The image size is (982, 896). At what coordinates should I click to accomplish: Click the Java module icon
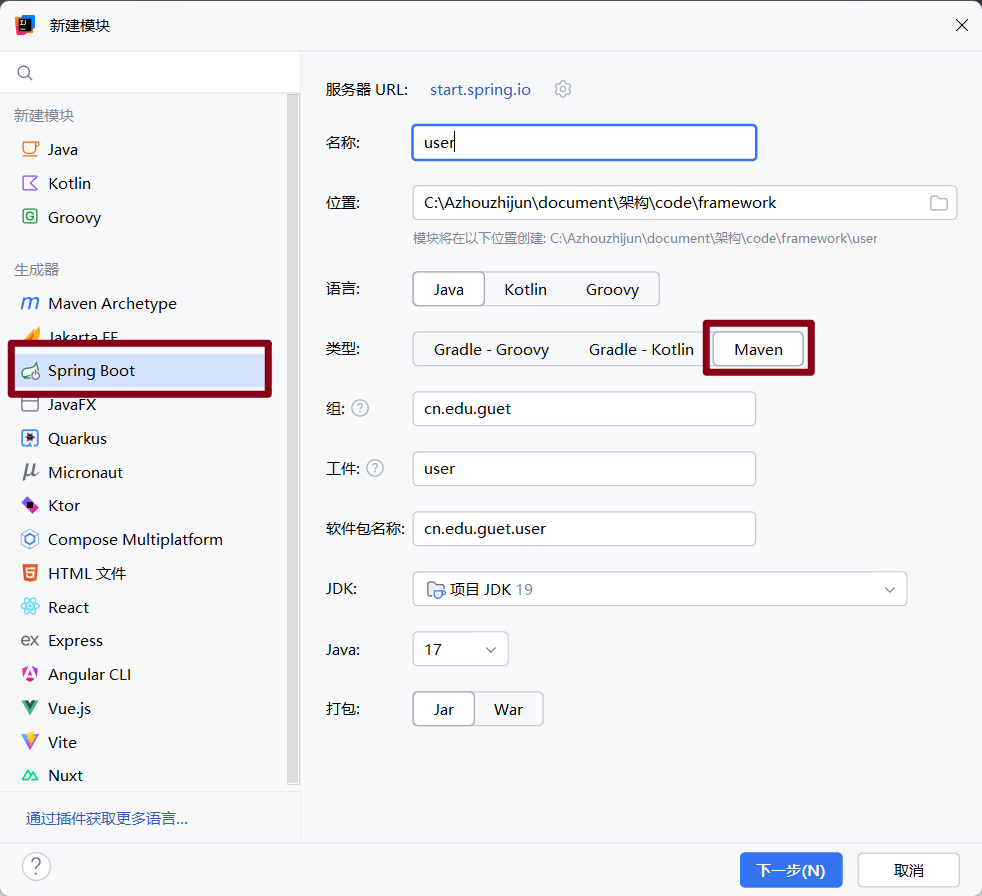tap(30, 149)
